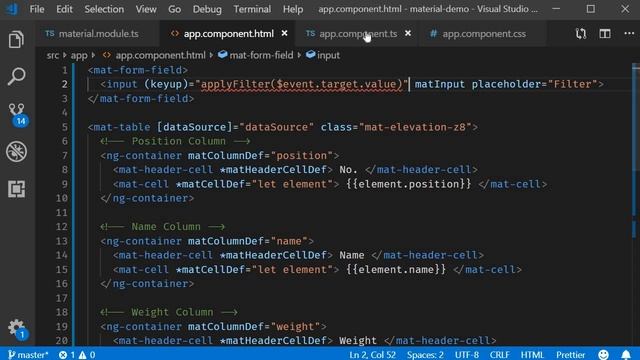640x360 pixels.
Task: Open the Debug view icon
Action: tap(16, 151)
